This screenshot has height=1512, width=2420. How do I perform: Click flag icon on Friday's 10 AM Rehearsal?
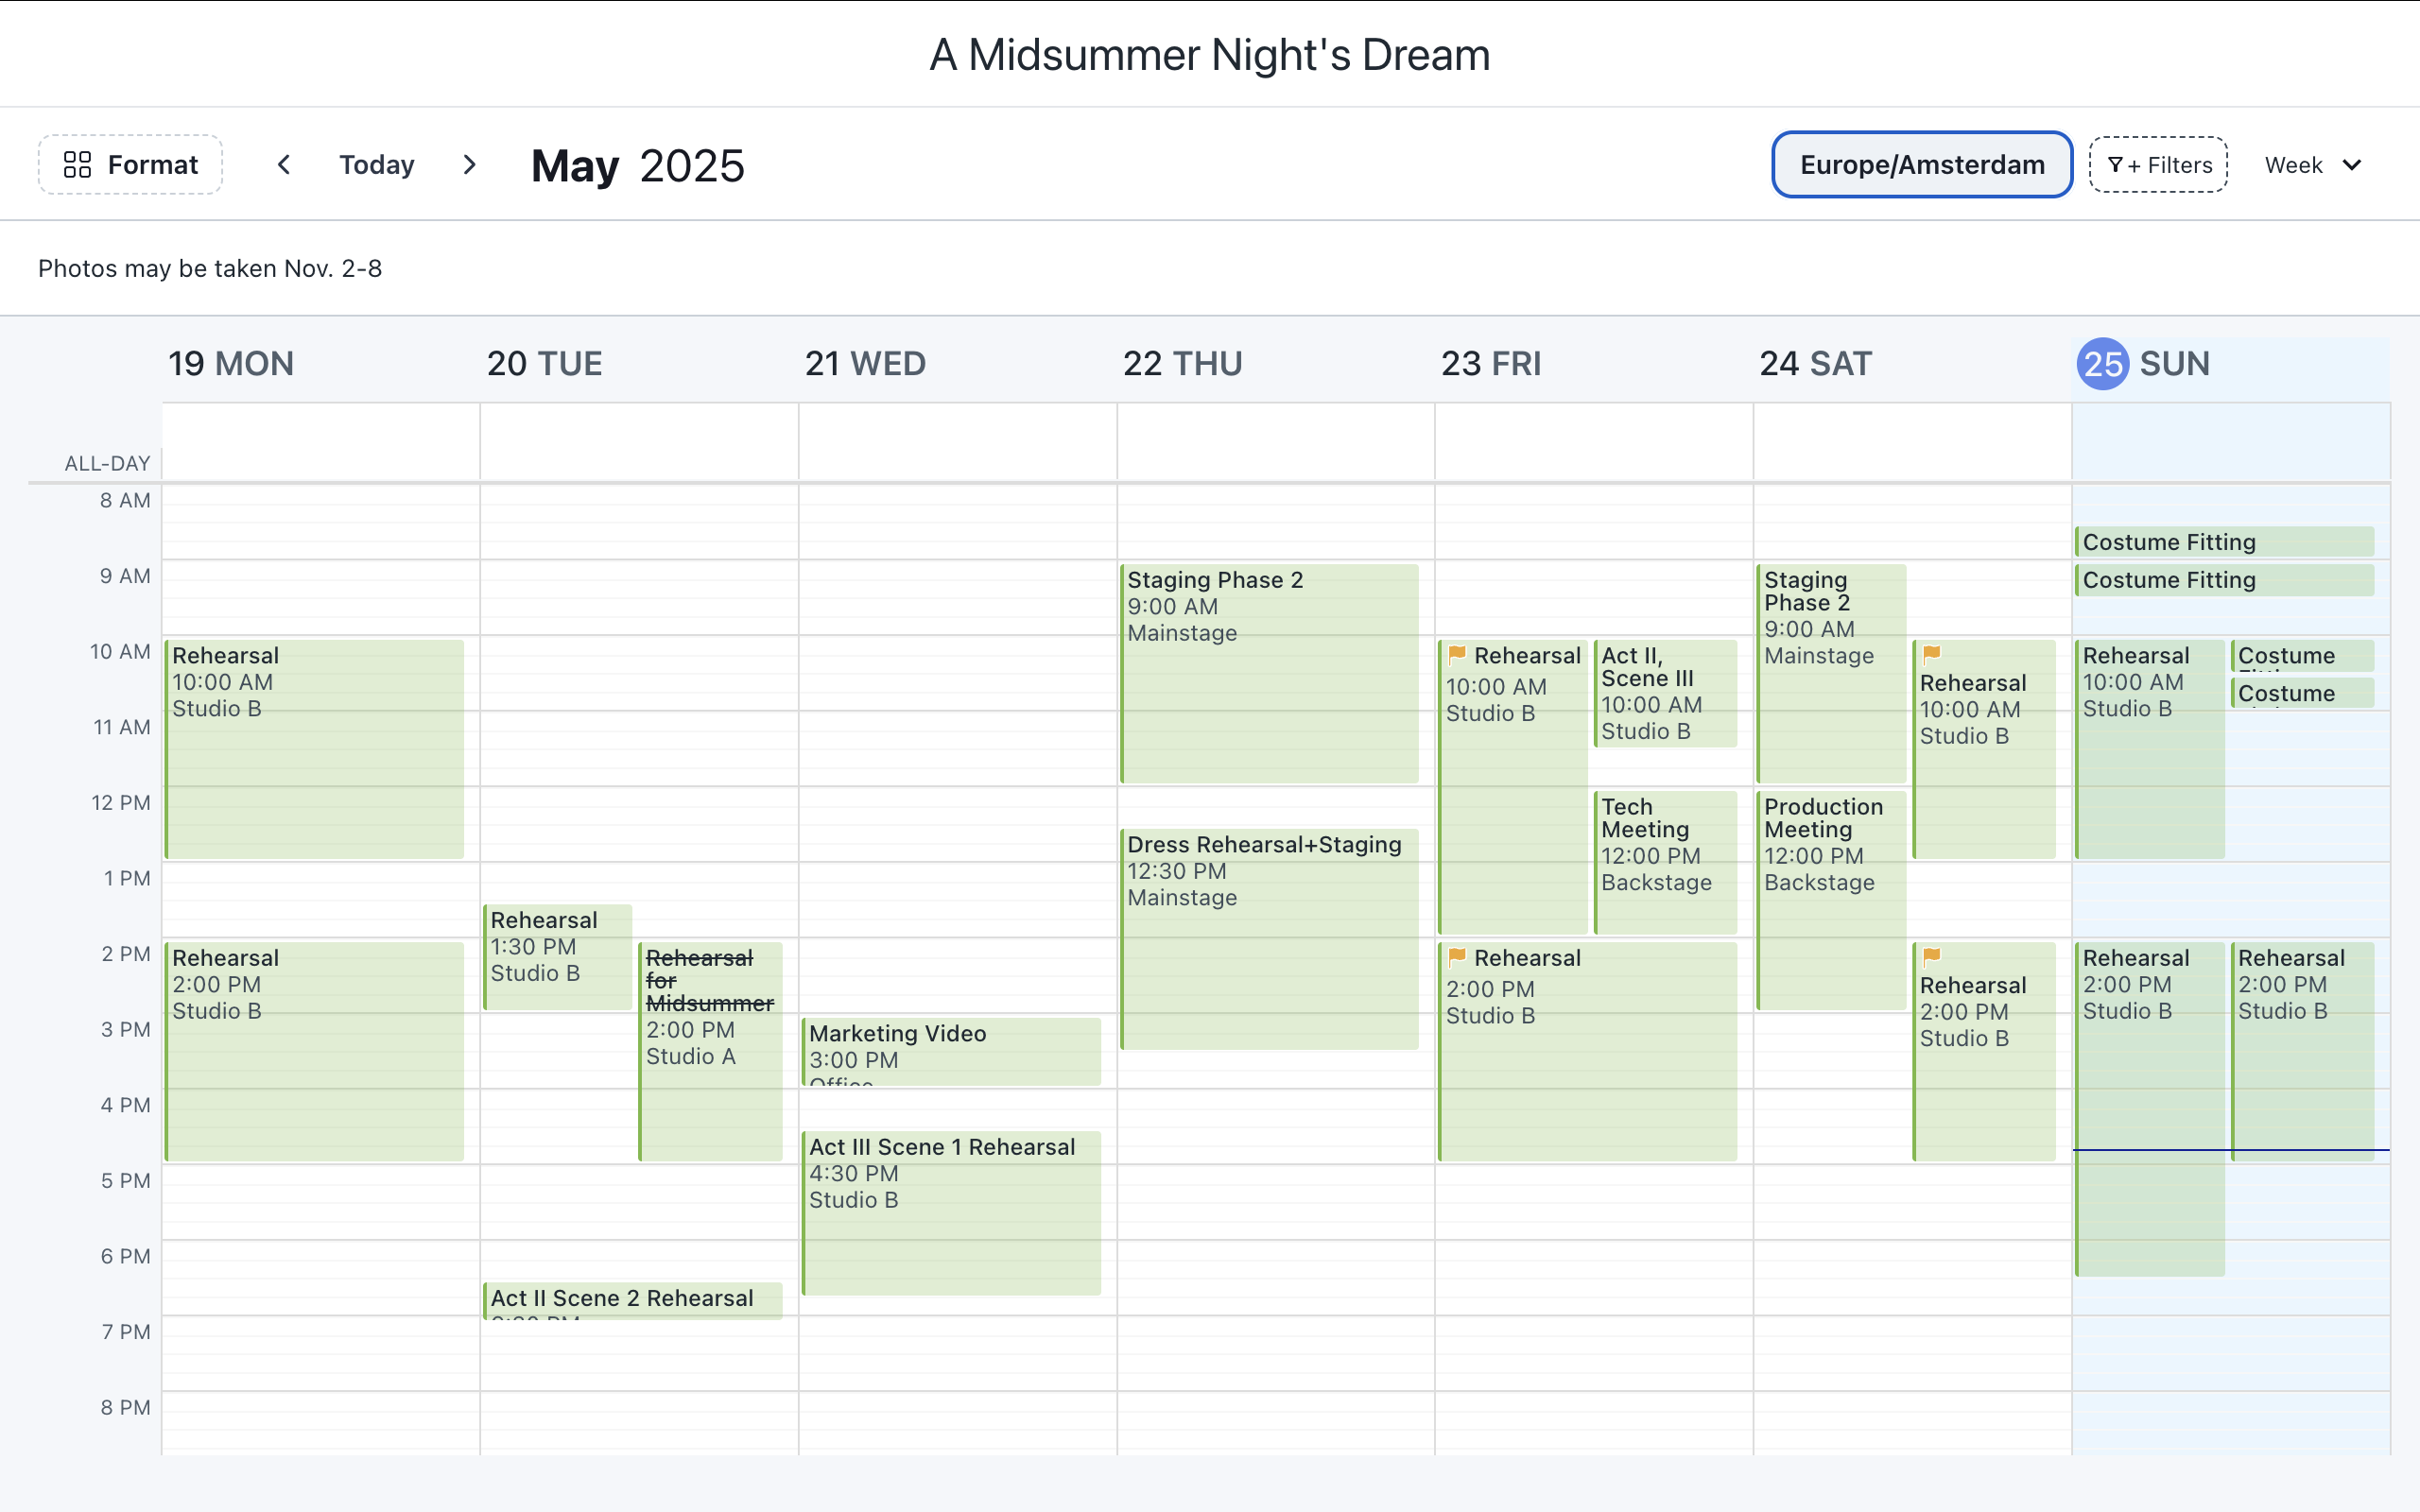coord(1458,655)
